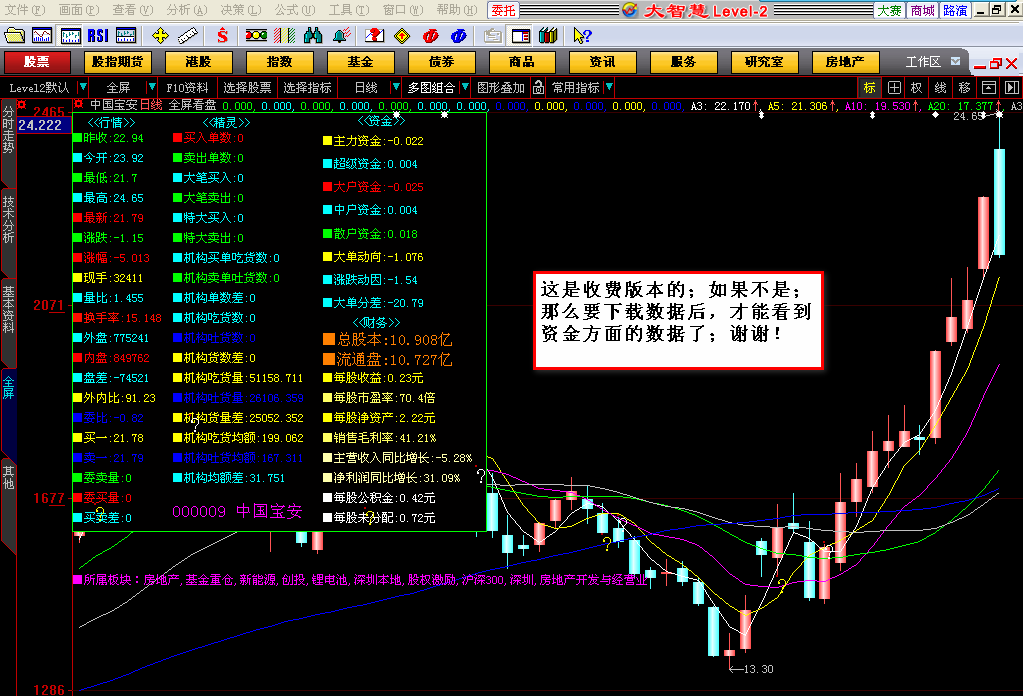Click the chart with red question mark icon

(x=374, y=36)
